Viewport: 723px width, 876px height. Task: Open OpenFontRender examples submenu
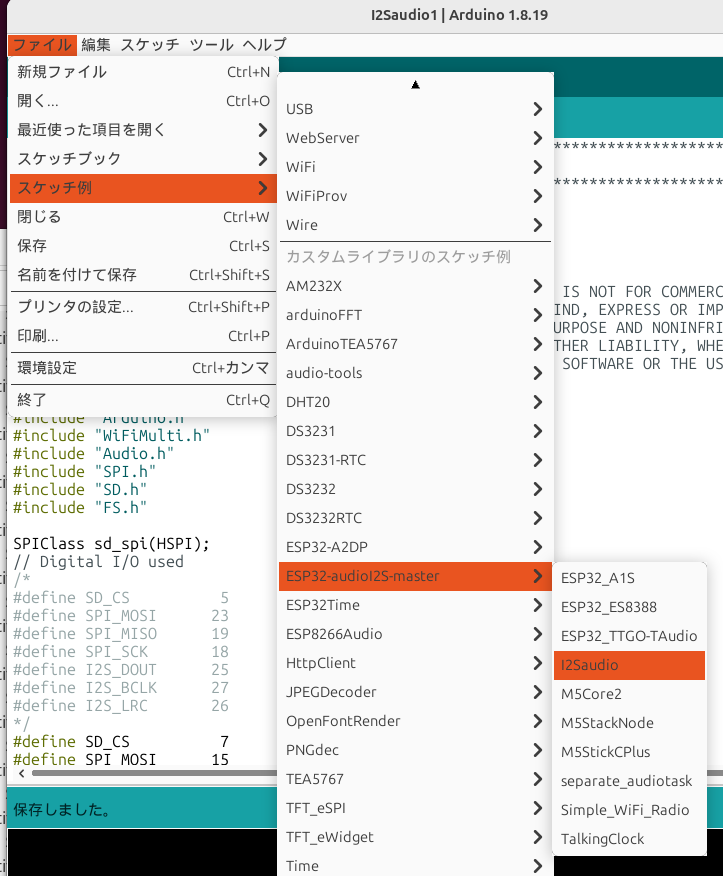pyautogui.click(x=415, y=722)
